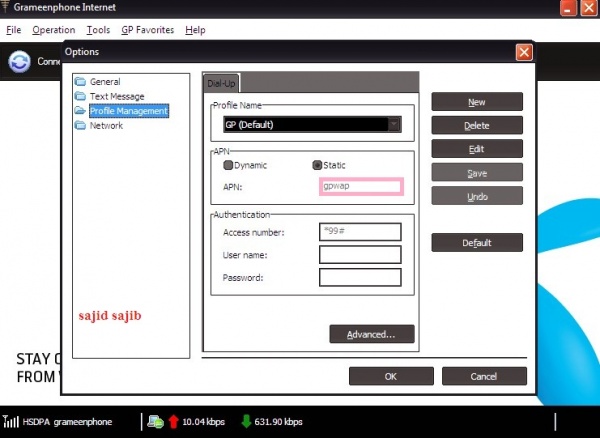Open the Profile Name dropdown

pyautogui.click(x=394, y=124)
